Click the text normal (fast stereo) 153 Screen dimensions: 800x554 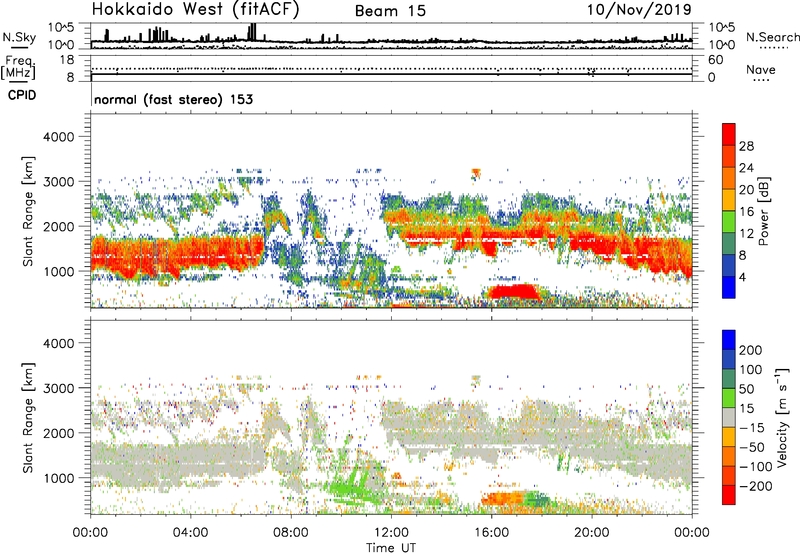click(x=173, y=99)
